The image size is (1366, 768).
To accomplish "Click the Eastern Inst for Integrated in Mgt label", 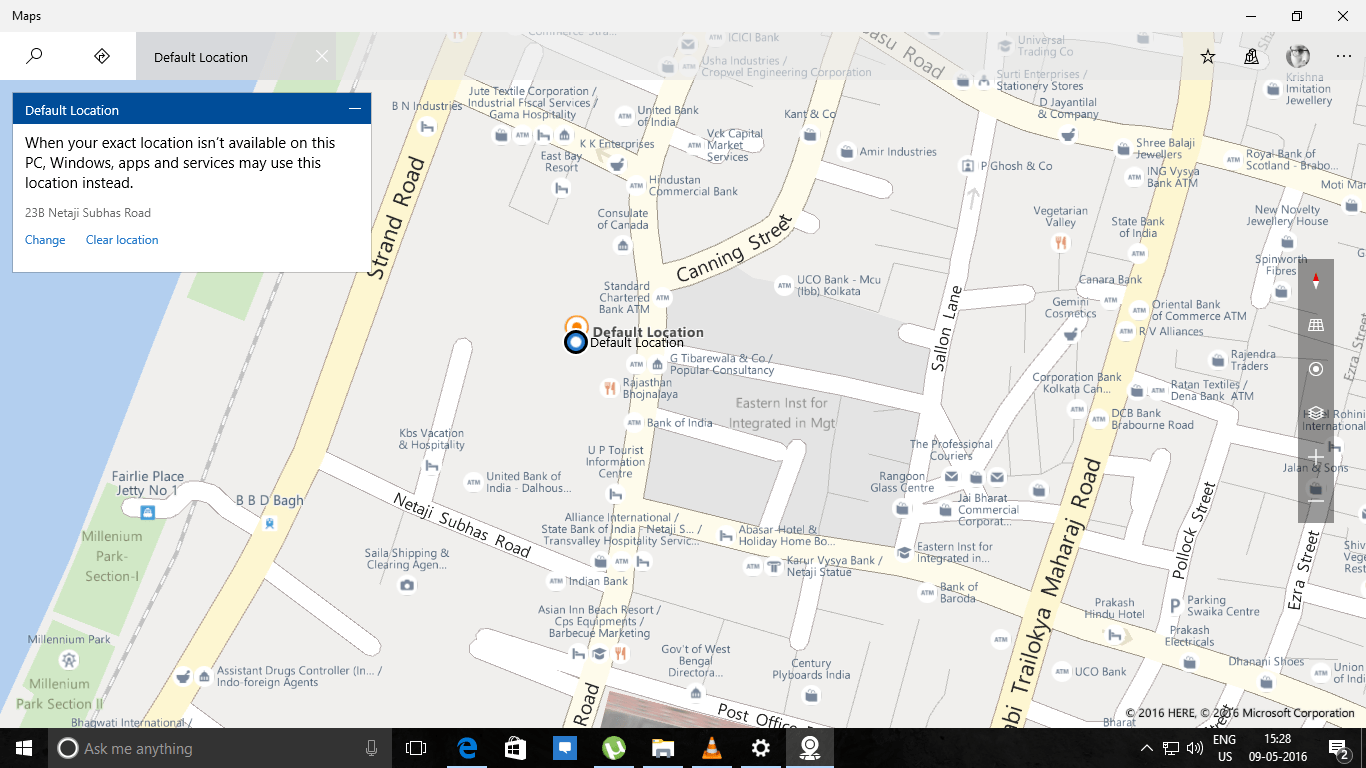I will (782, 413).
